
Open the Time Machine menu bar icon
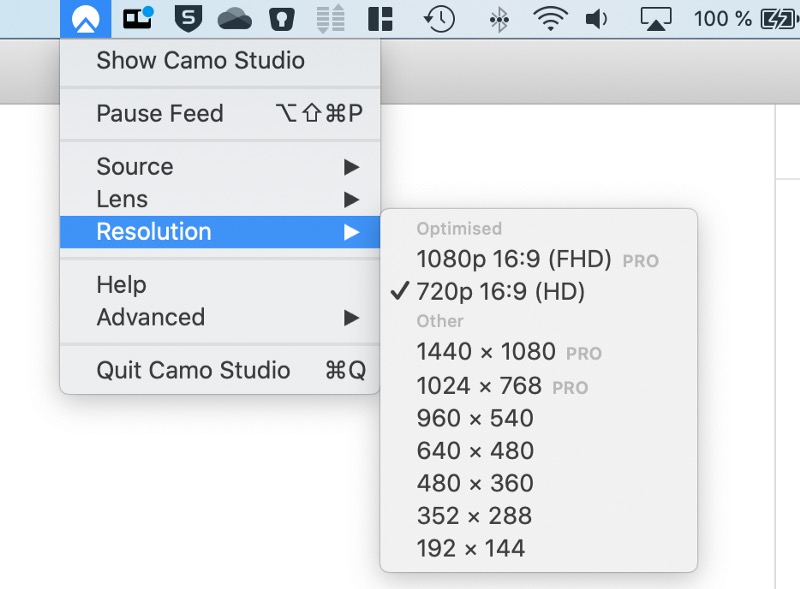(x=439, y=19)
